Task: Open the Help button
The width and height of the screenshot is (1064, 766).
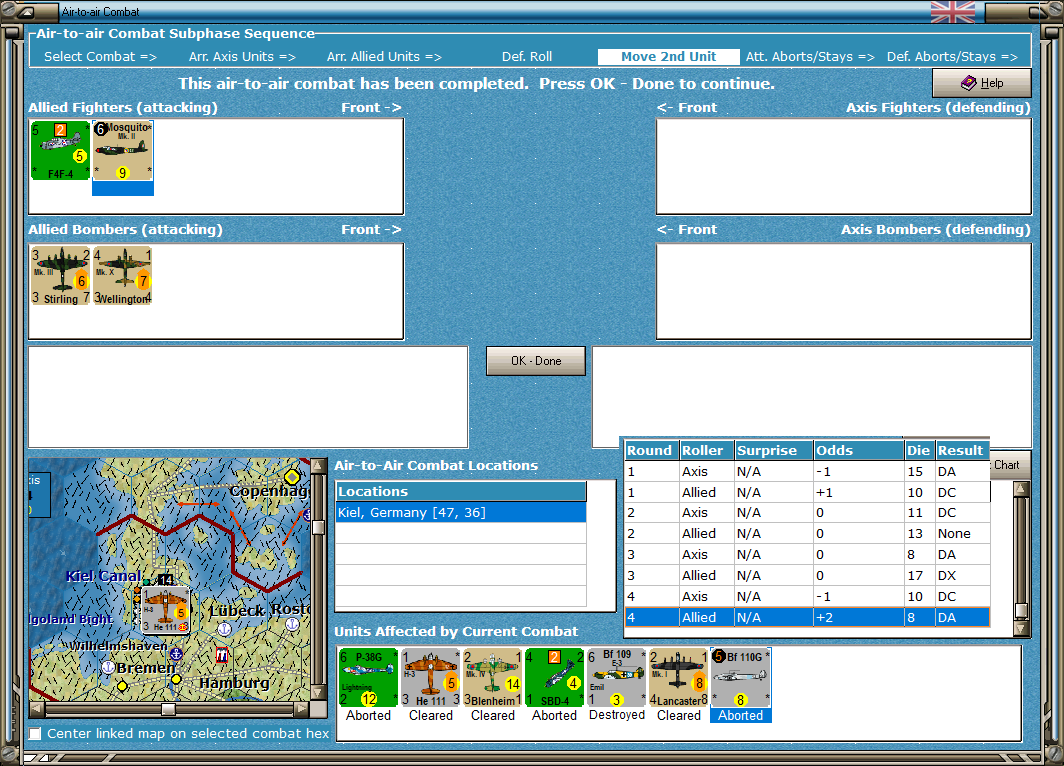Action: (982, 83)
